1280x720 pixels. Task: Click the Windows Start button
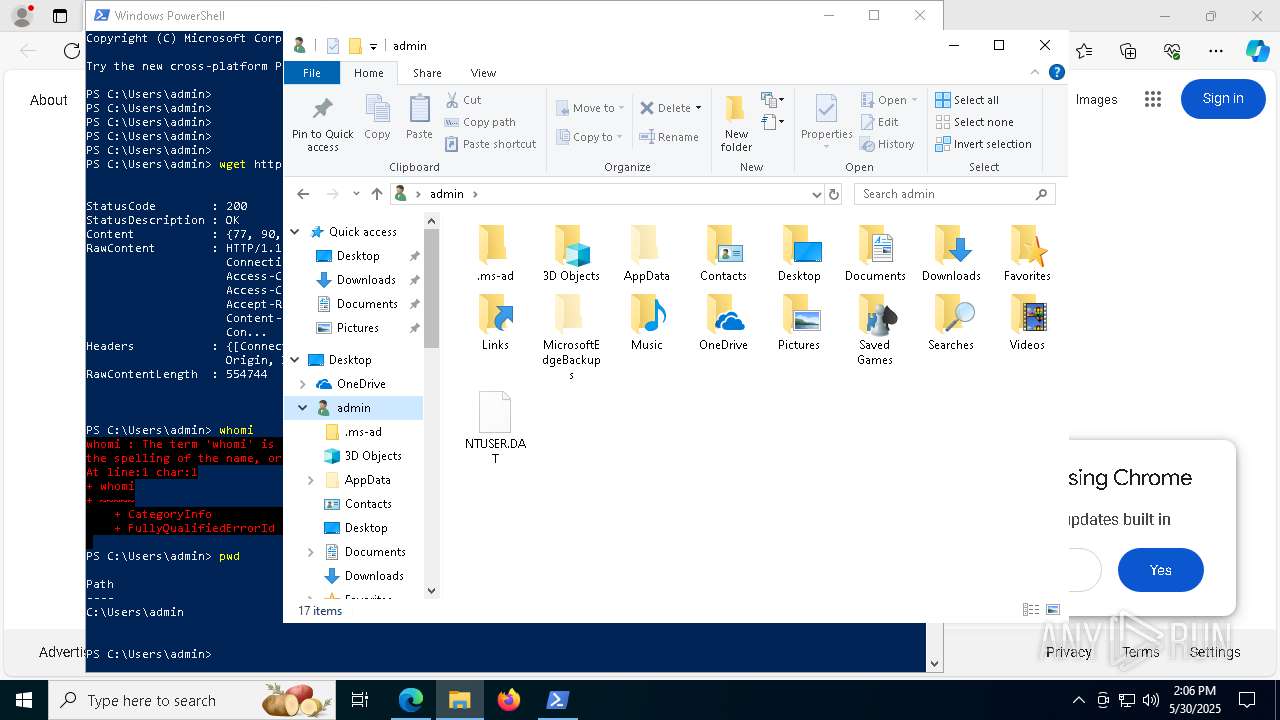tap(24, 700)
